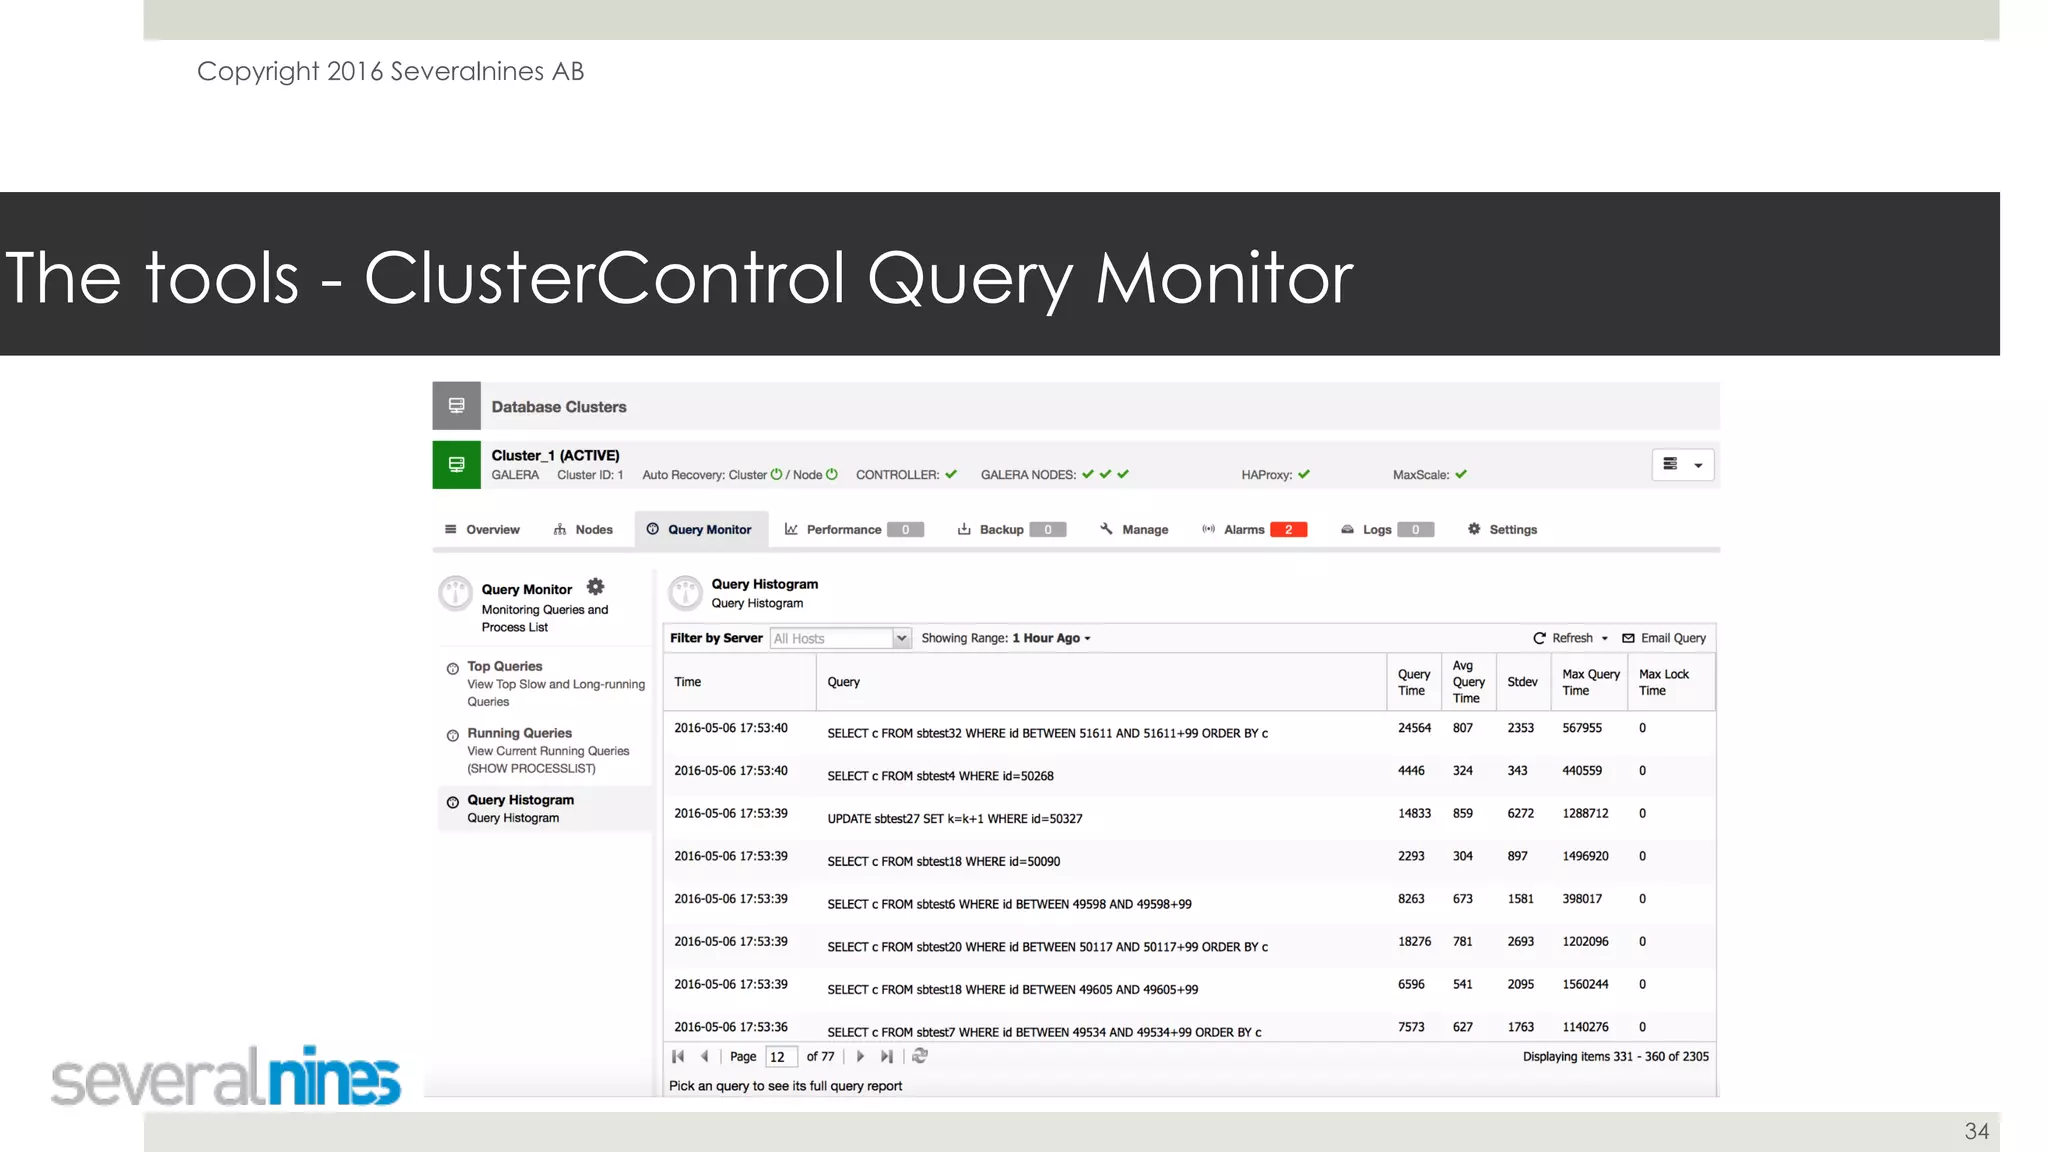Expand the Refresh options arrow
Image resolution: width=2048 pixels, height=1152 pixels.
[1604, 638]
